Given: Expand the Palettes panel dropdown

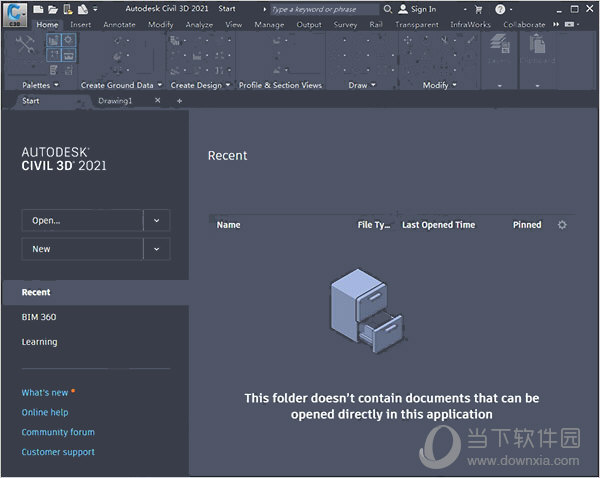Looking at the screenshot, I should pyautogui.click(x=56, y=85).
